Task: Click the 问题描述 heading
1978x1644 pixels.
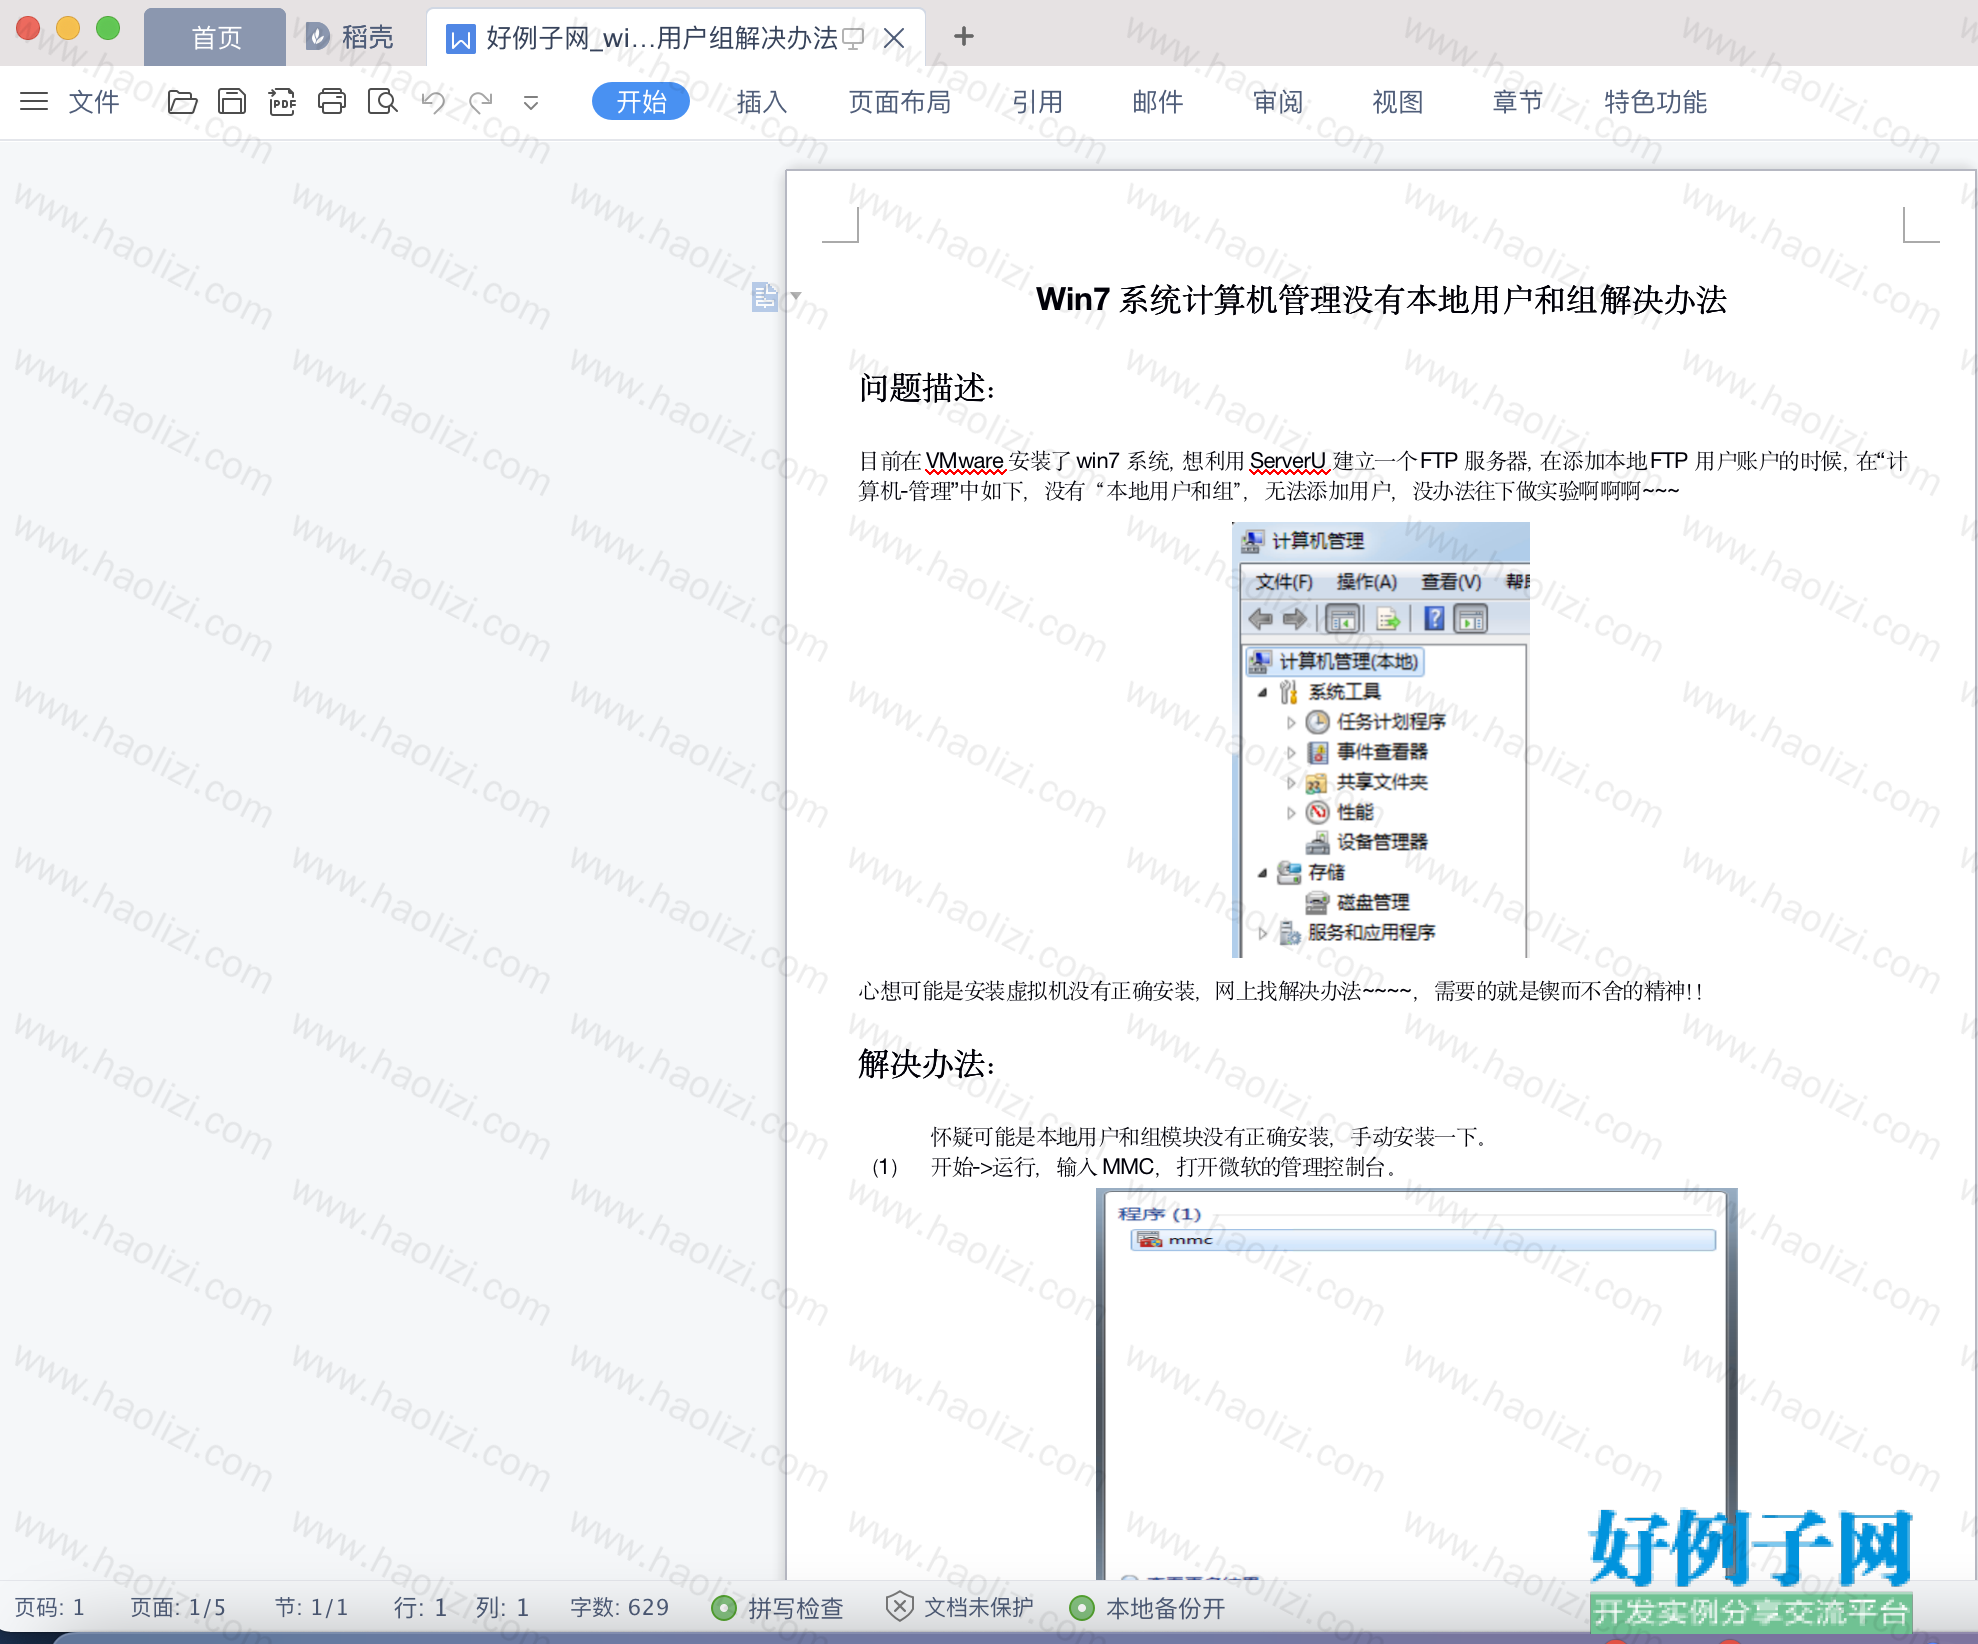Action: 927,388
